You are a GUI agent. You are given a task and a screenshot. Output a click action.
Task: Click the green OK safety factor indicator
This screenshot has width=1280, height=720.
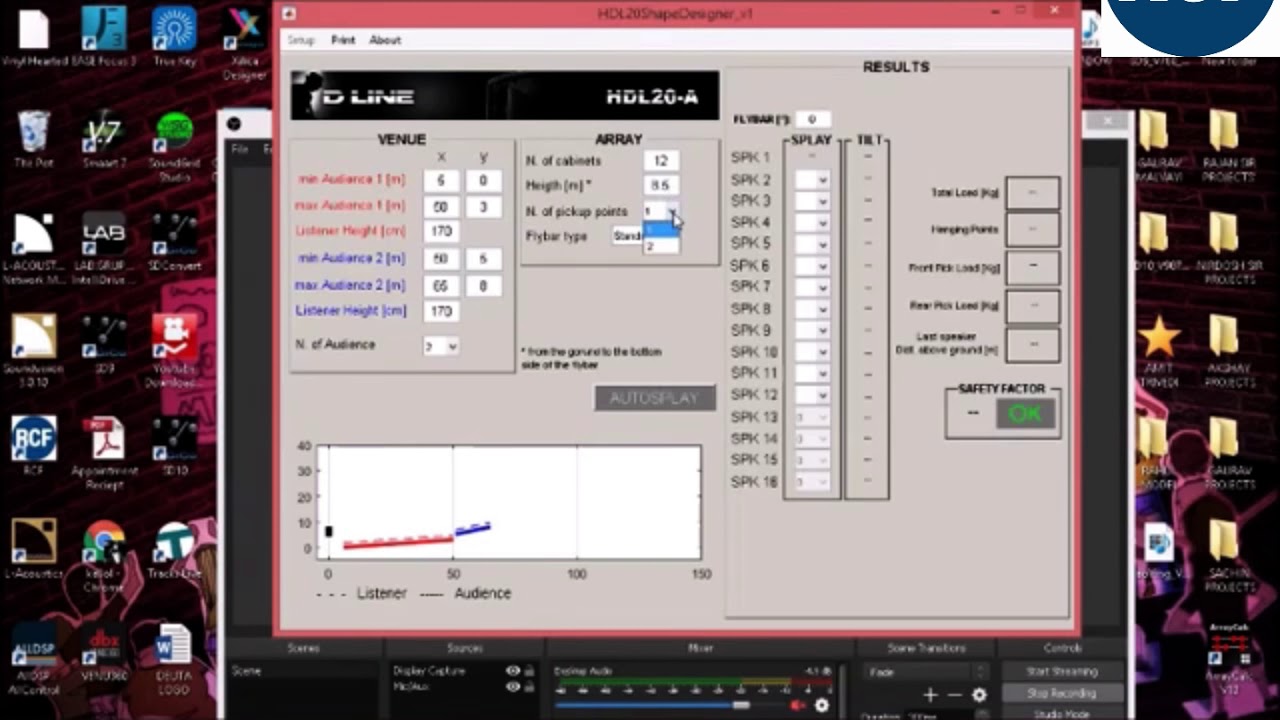tap(1026, 414)
